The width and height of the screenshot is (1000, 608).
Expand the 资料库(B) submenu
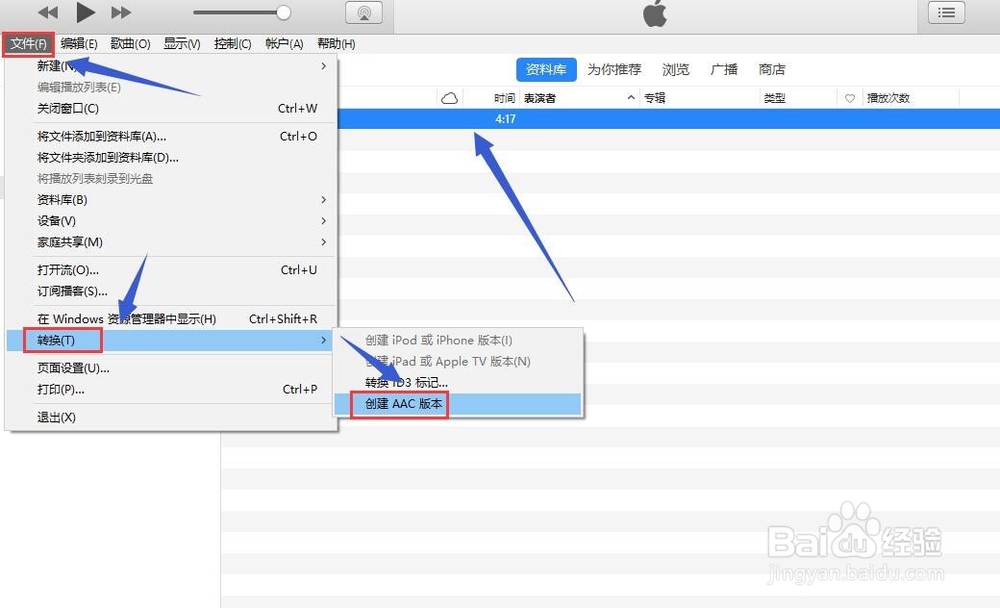coord(171,200)
